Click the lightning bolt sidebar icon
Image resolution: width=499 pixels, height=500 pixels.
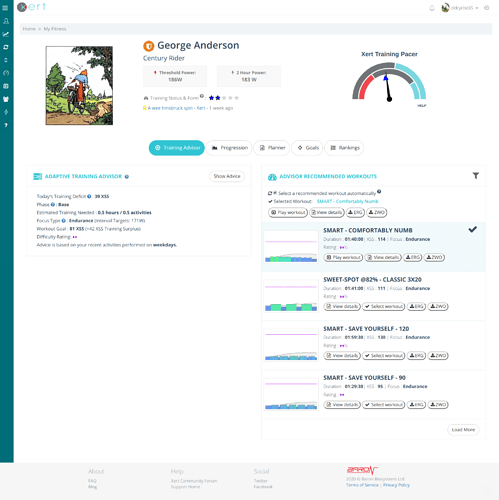point(6,112)
